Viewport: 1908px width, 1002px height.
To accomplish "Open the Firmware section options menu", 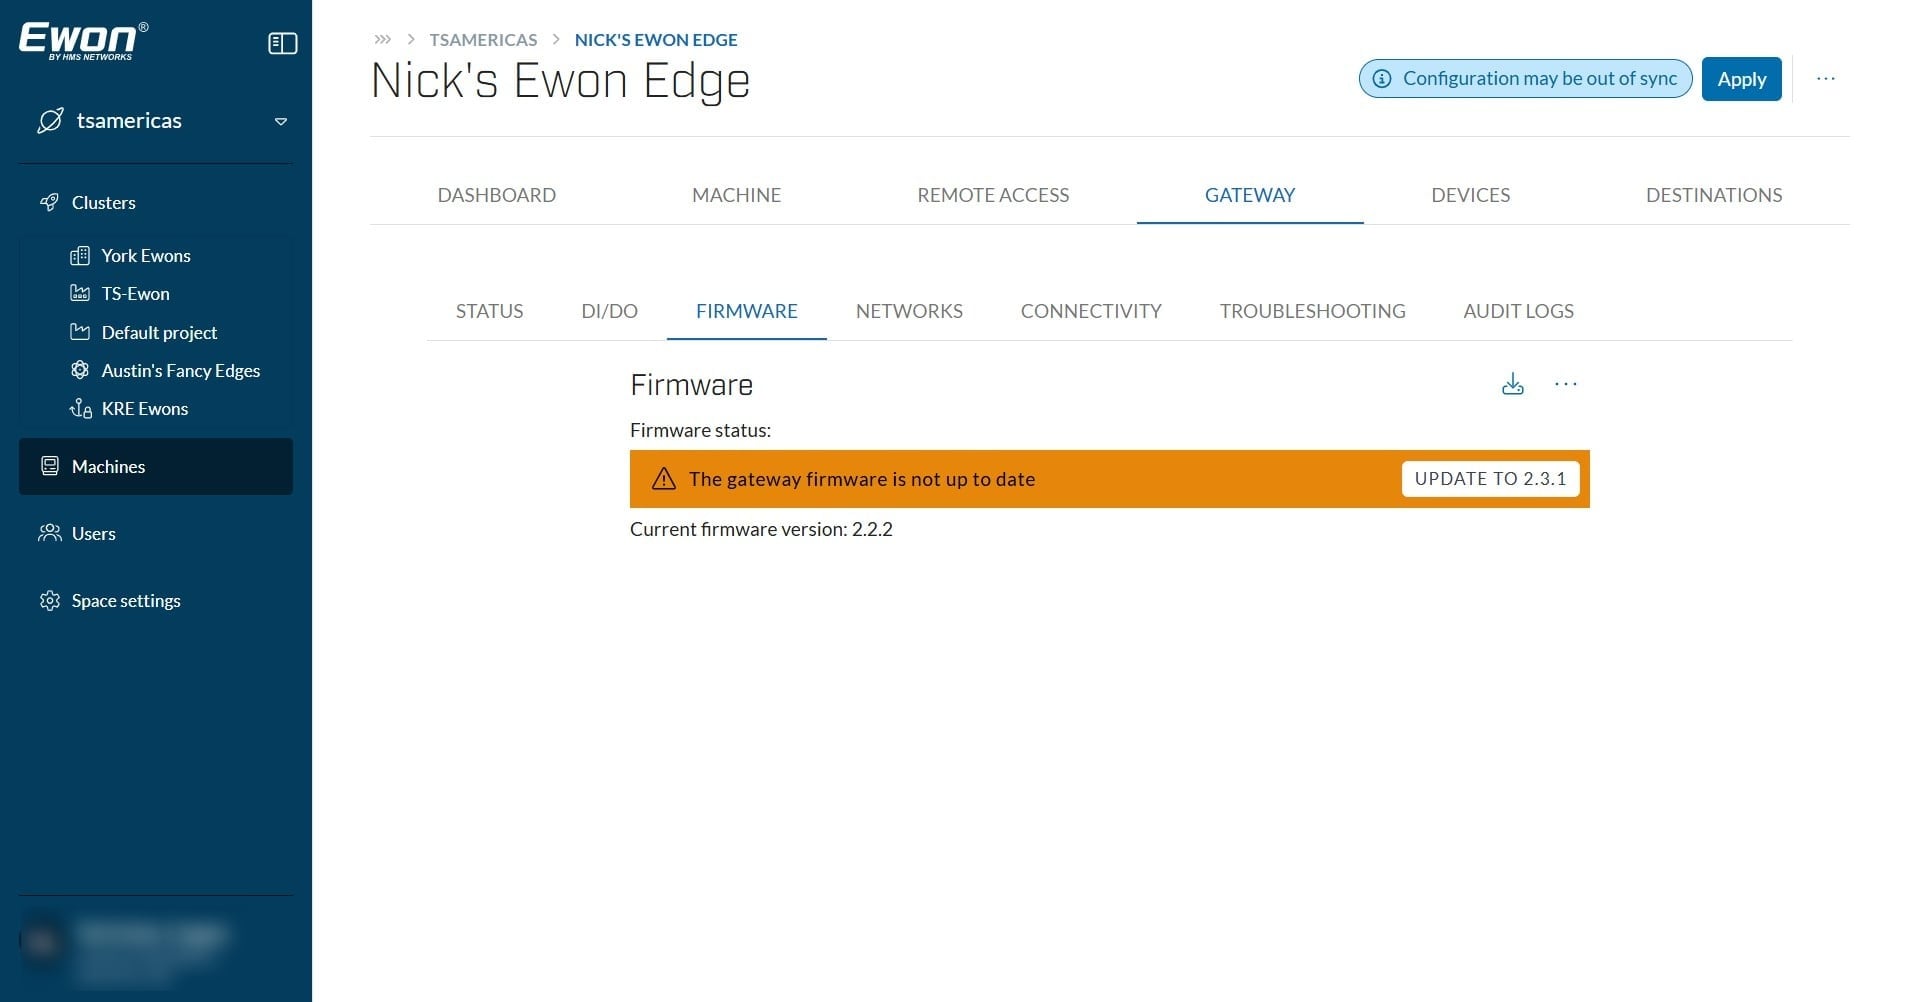I will (1565, 384).
